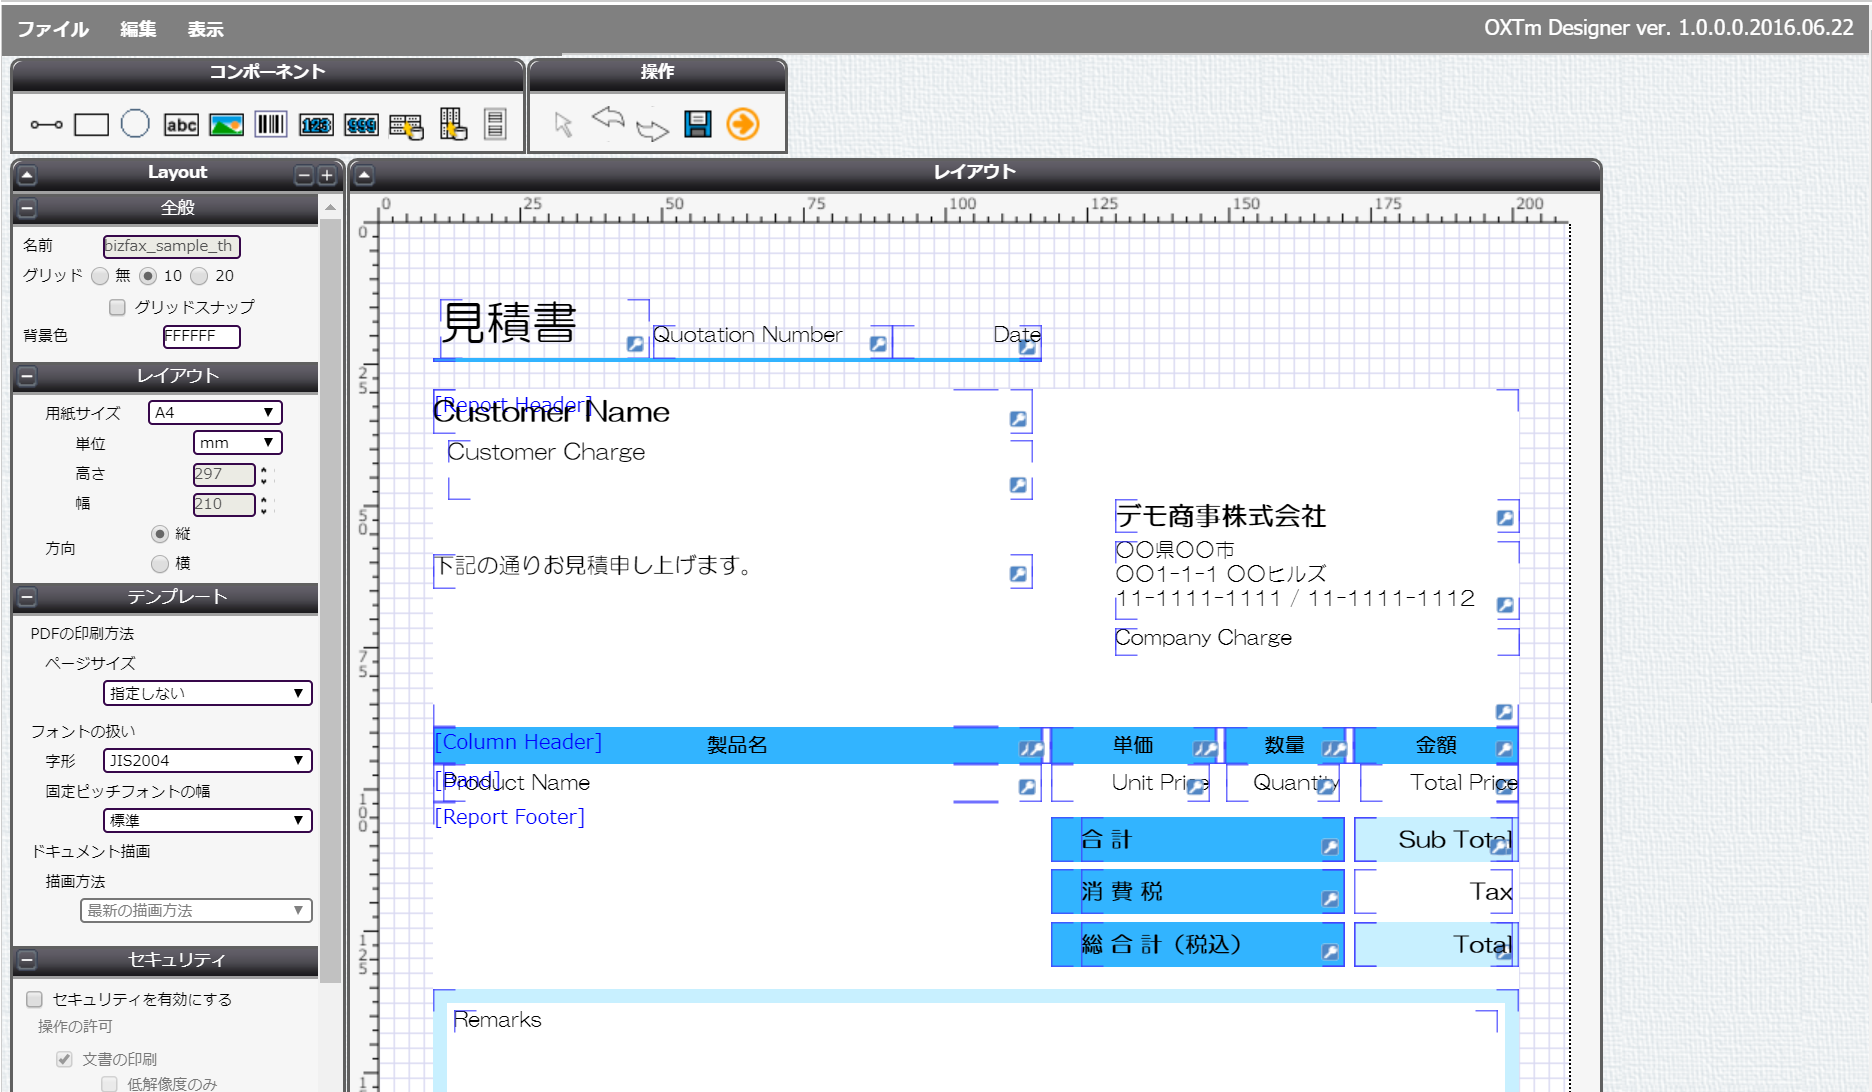This screenshot has width=1872, height=1092.
Task: Click the blue floppy disk save icon
Action: [697, 124]
